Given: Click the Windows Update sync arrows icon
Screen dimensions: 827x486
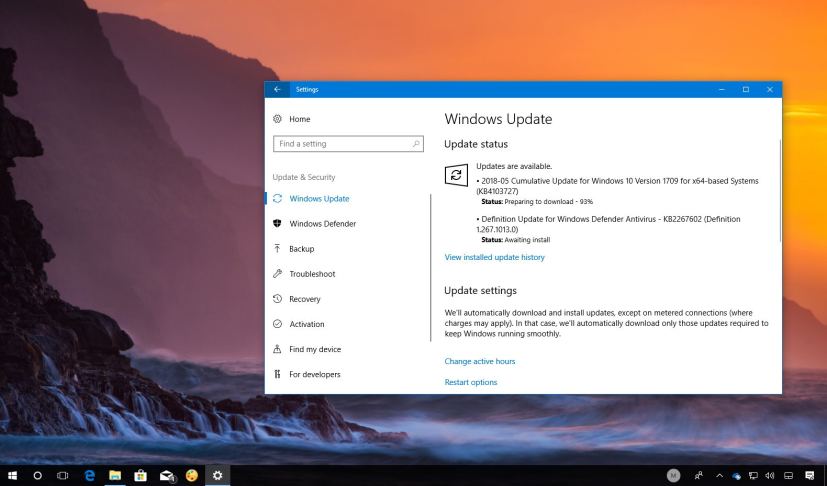Looking at the screenshot, I should pyautogui.click(x=277, y=199).
